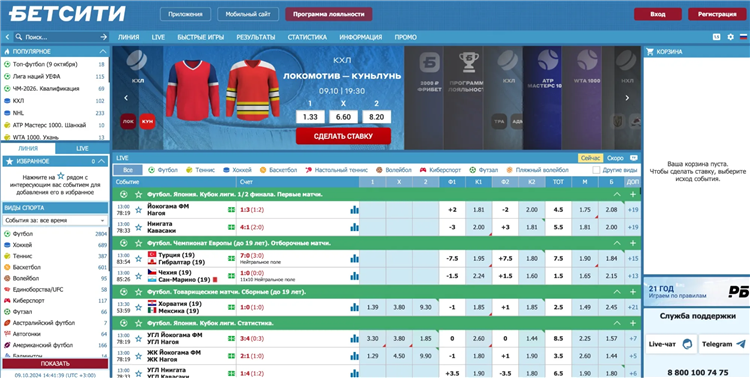Image resolution: width=750 pixels, height=378 pixels.
Task: Collapse Футбол. Япония. Кубок лиги section
Action: [617, 195]
